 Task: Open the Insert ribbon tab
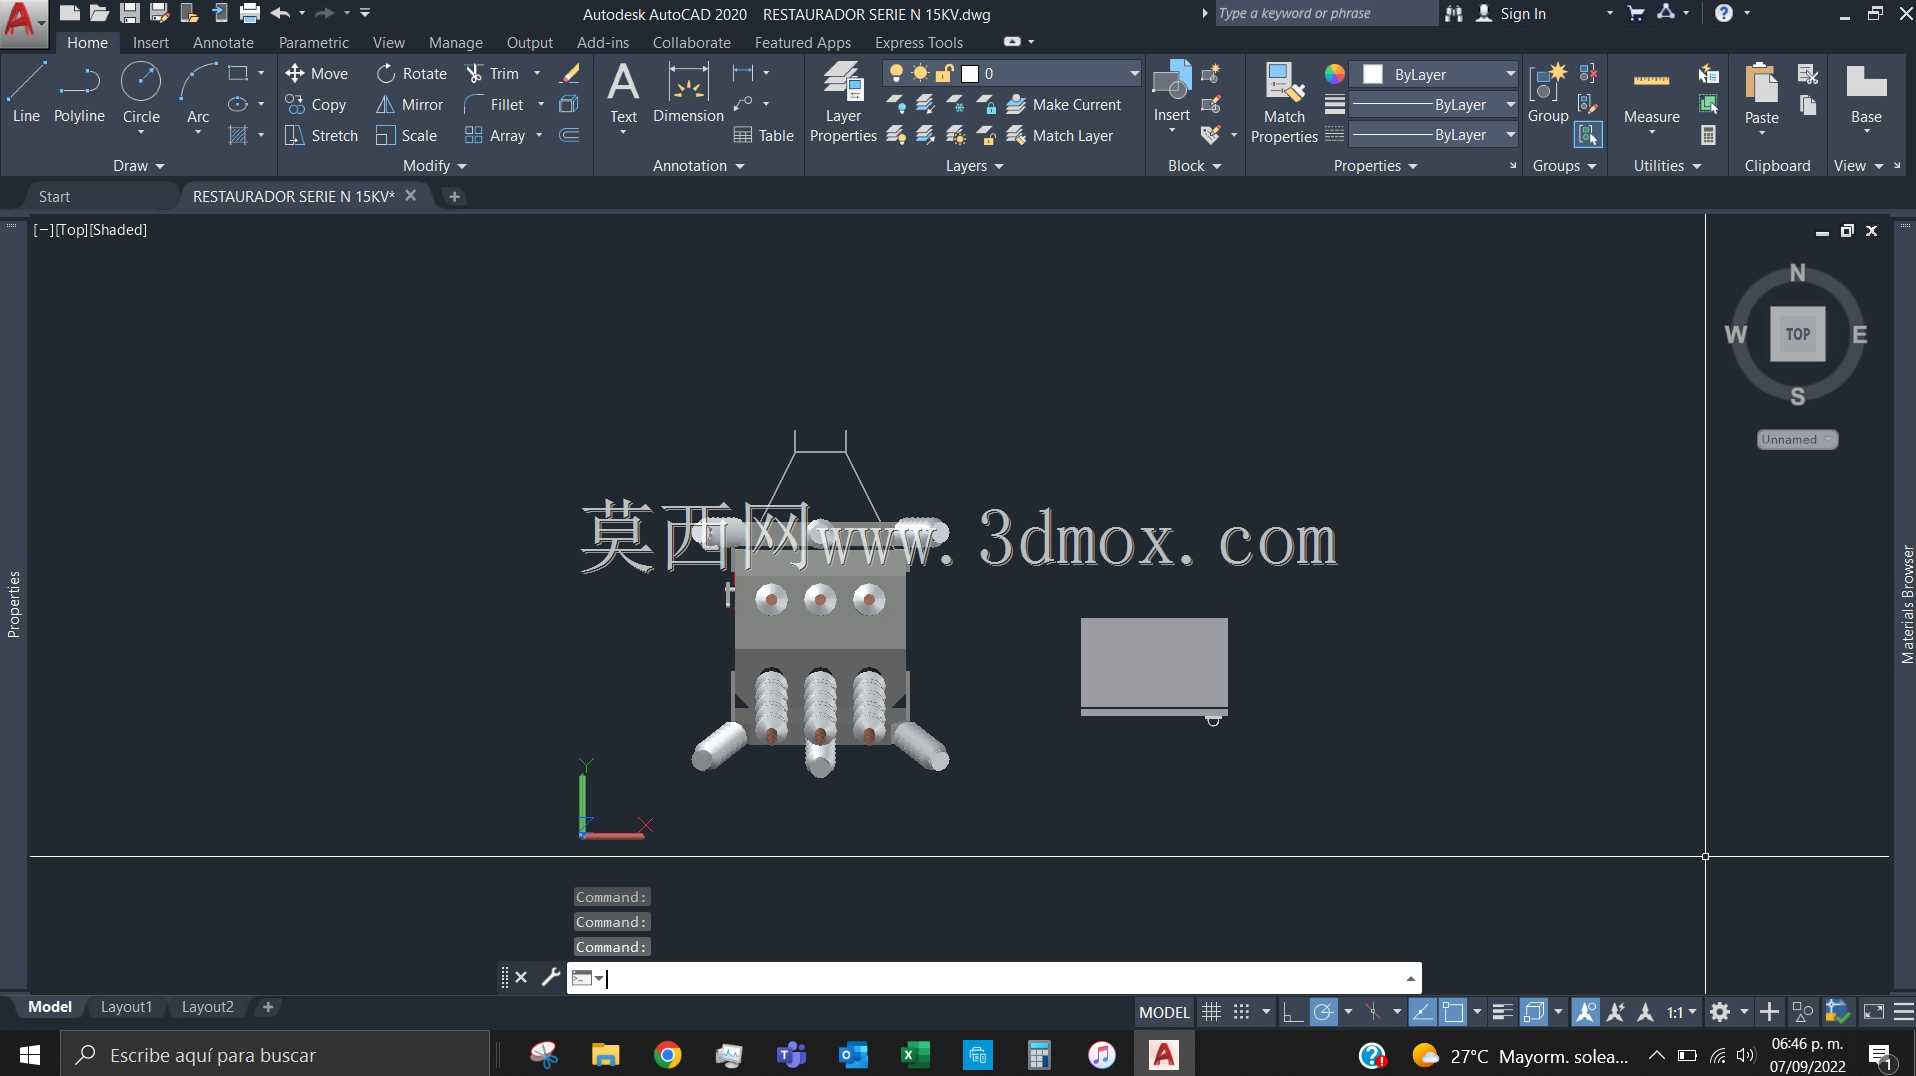point(151,42)
